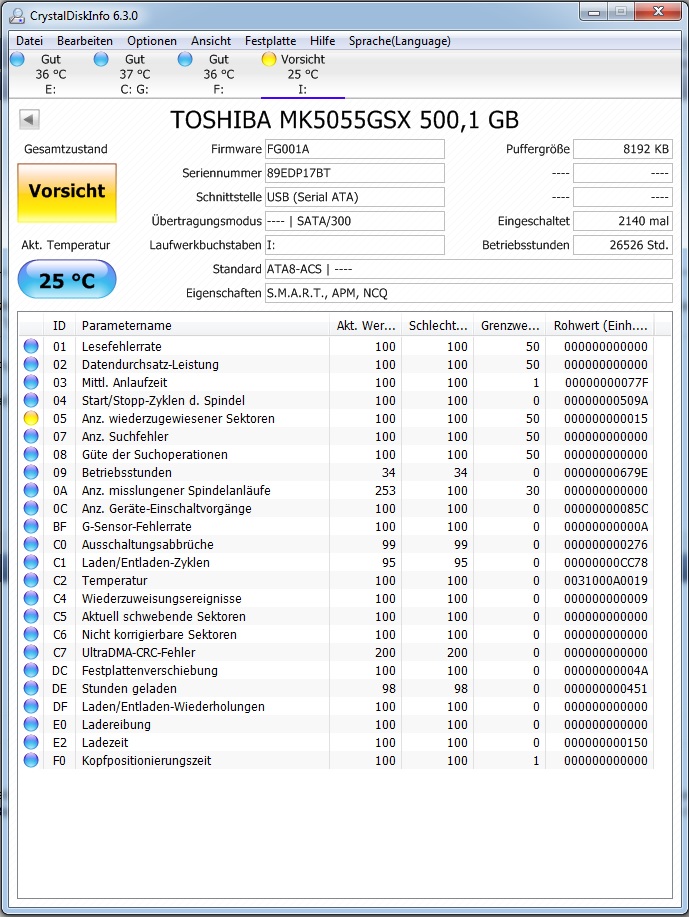
Task: Click the Parametername column header
Action: click(x=202, y=326)
